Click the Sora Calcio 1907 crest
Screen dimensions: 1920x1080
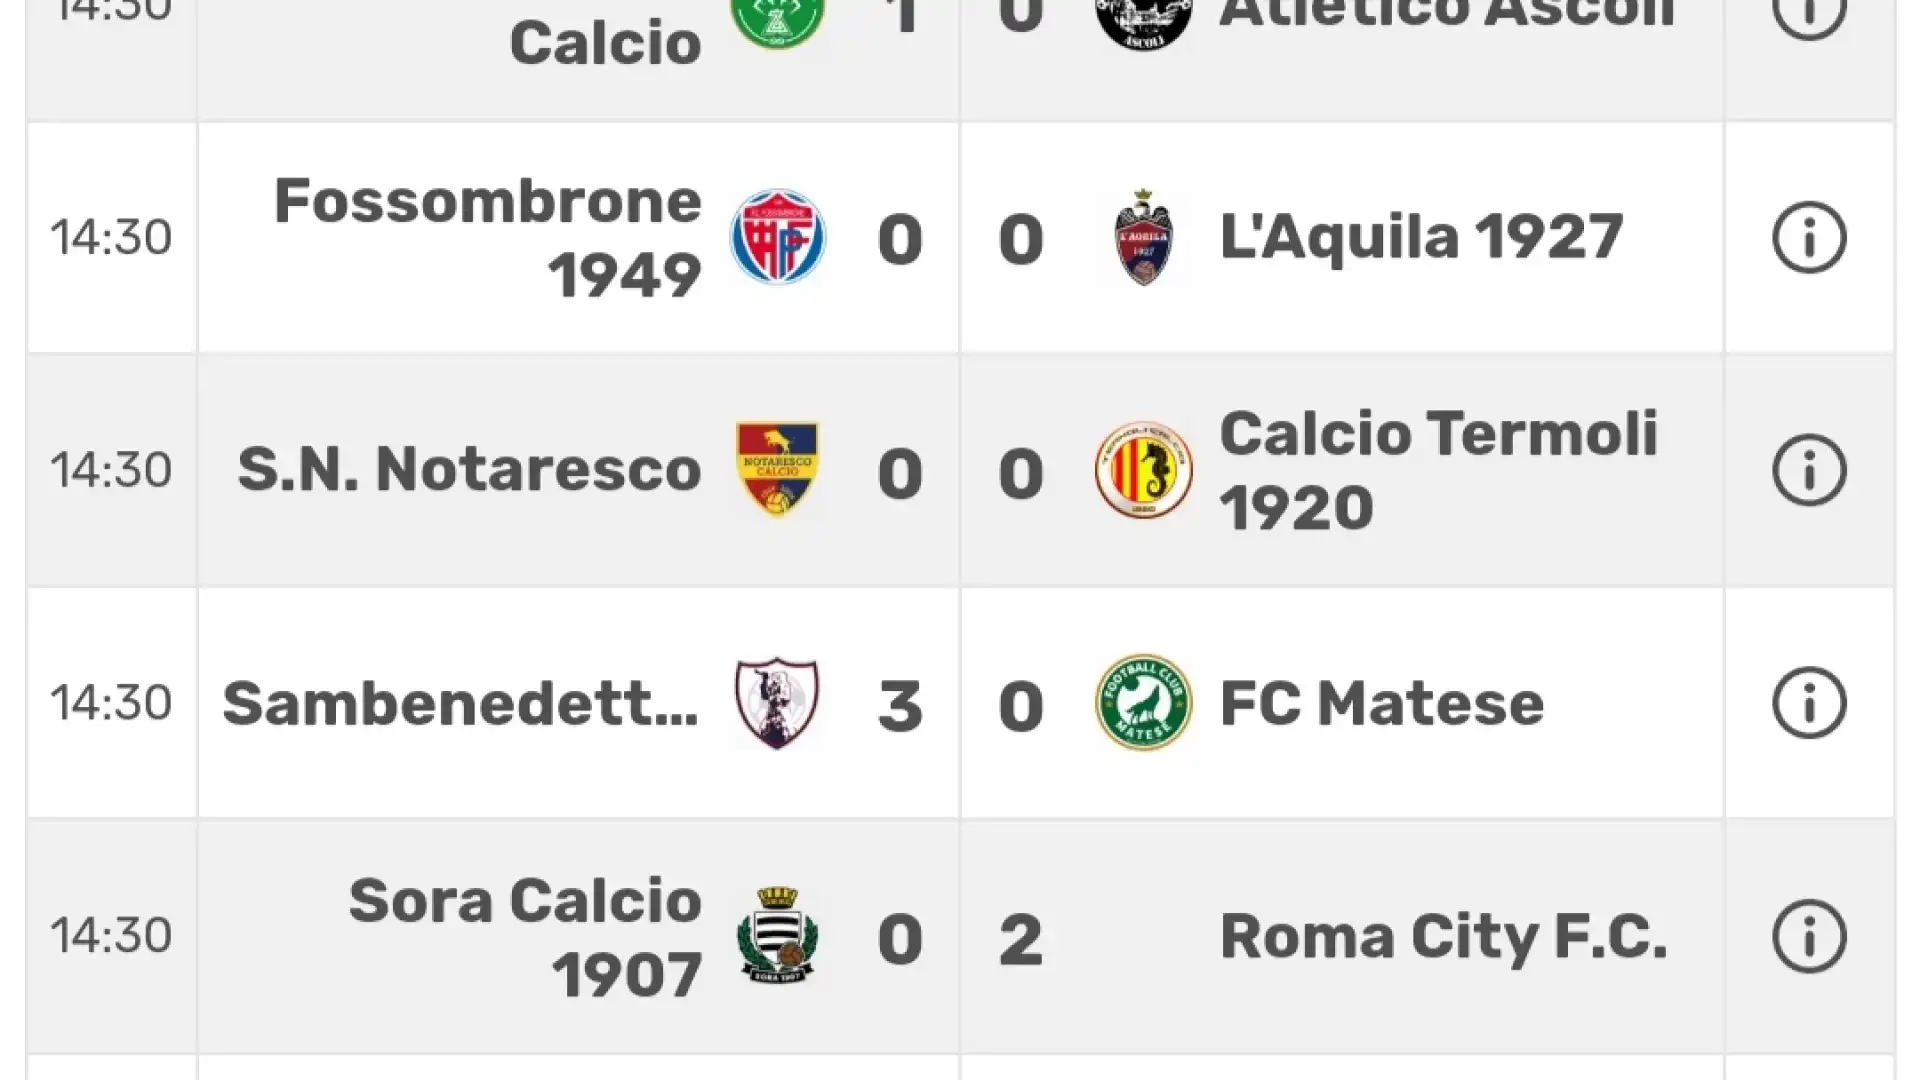point(777,935)
